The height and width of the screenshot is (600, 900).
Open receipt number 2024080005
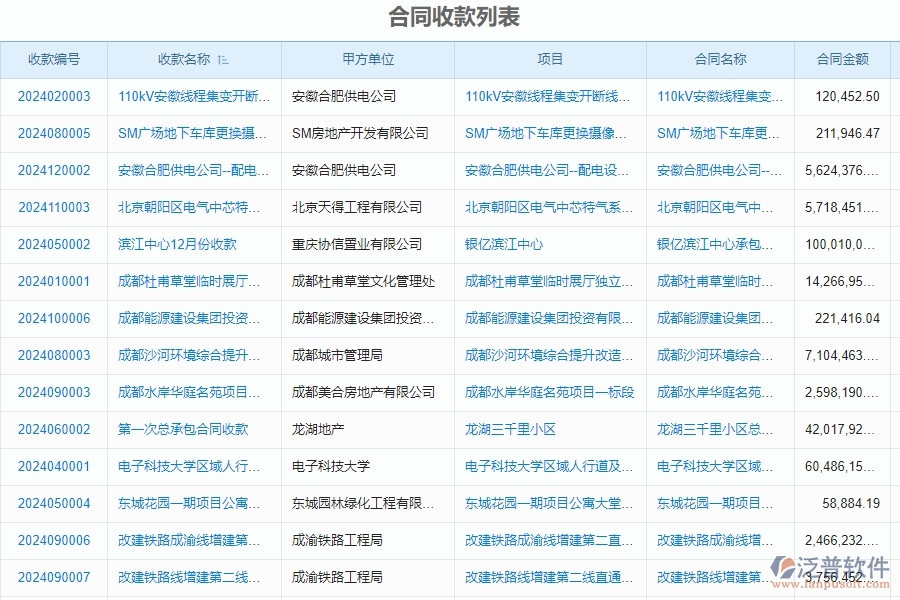(x=54, y=133)
